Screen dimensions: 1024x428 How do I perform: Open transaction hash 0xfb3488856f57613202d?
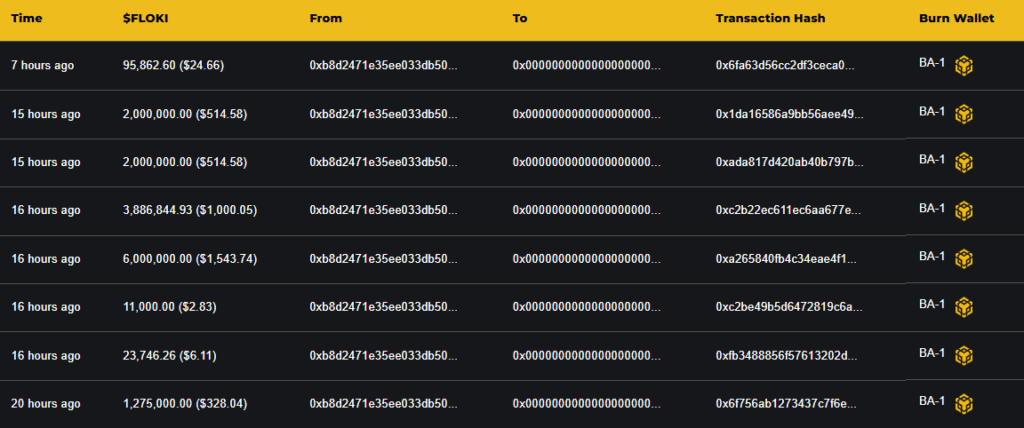[x=785, y=355]
